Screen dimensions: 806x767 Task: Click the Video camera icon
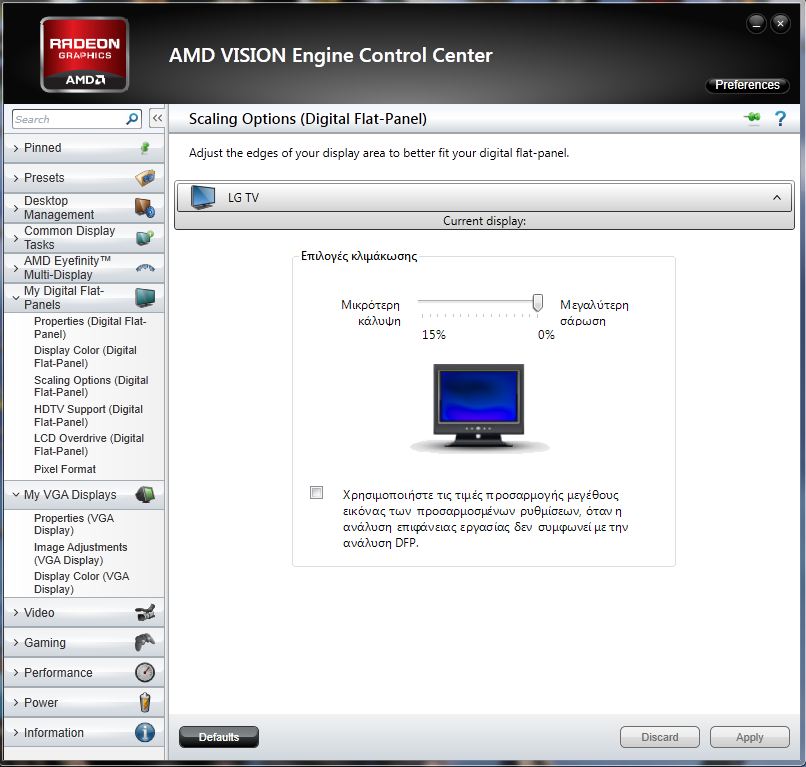pos(145,612)
